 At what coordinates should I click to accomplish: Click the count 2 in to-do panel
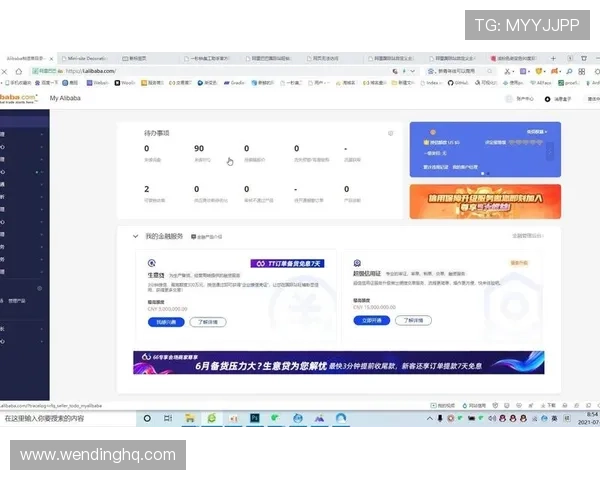pos(147,189)
